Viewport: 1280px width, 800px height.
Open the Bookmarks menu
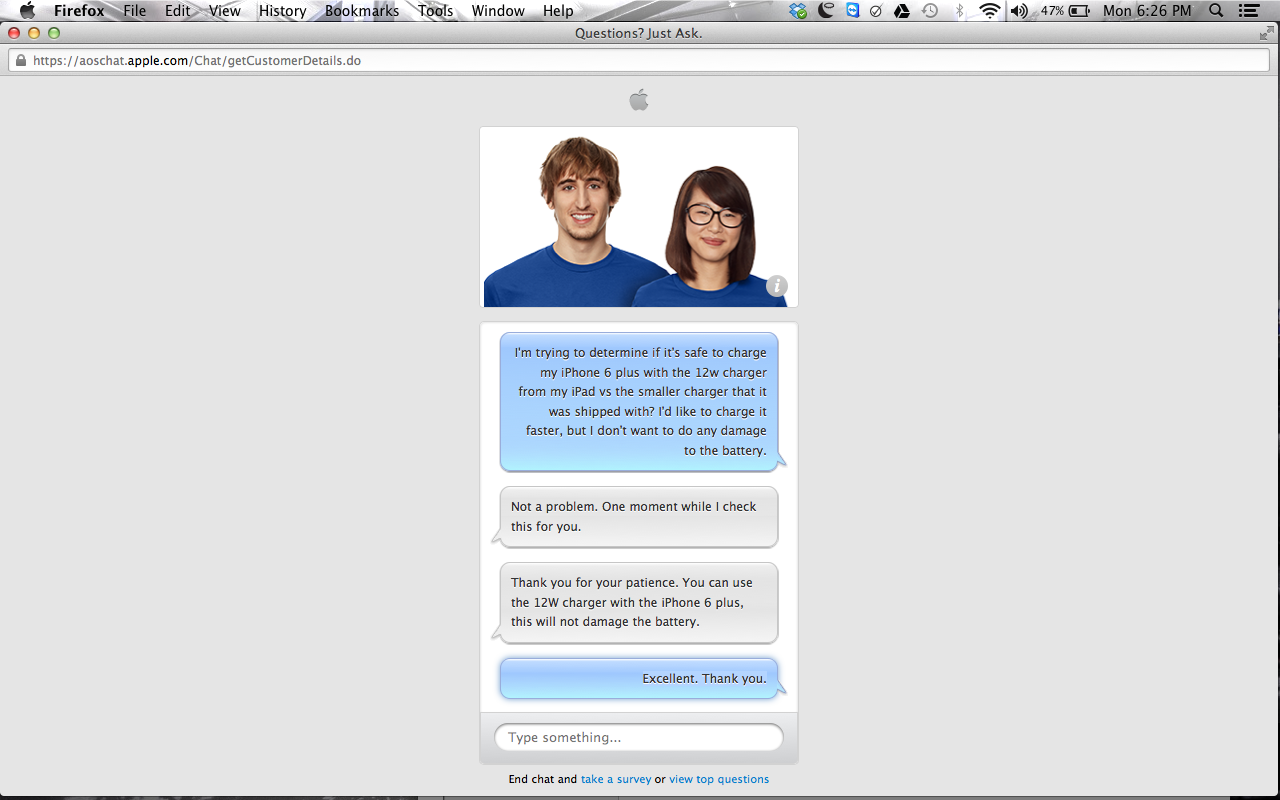(x=362, y=11)
